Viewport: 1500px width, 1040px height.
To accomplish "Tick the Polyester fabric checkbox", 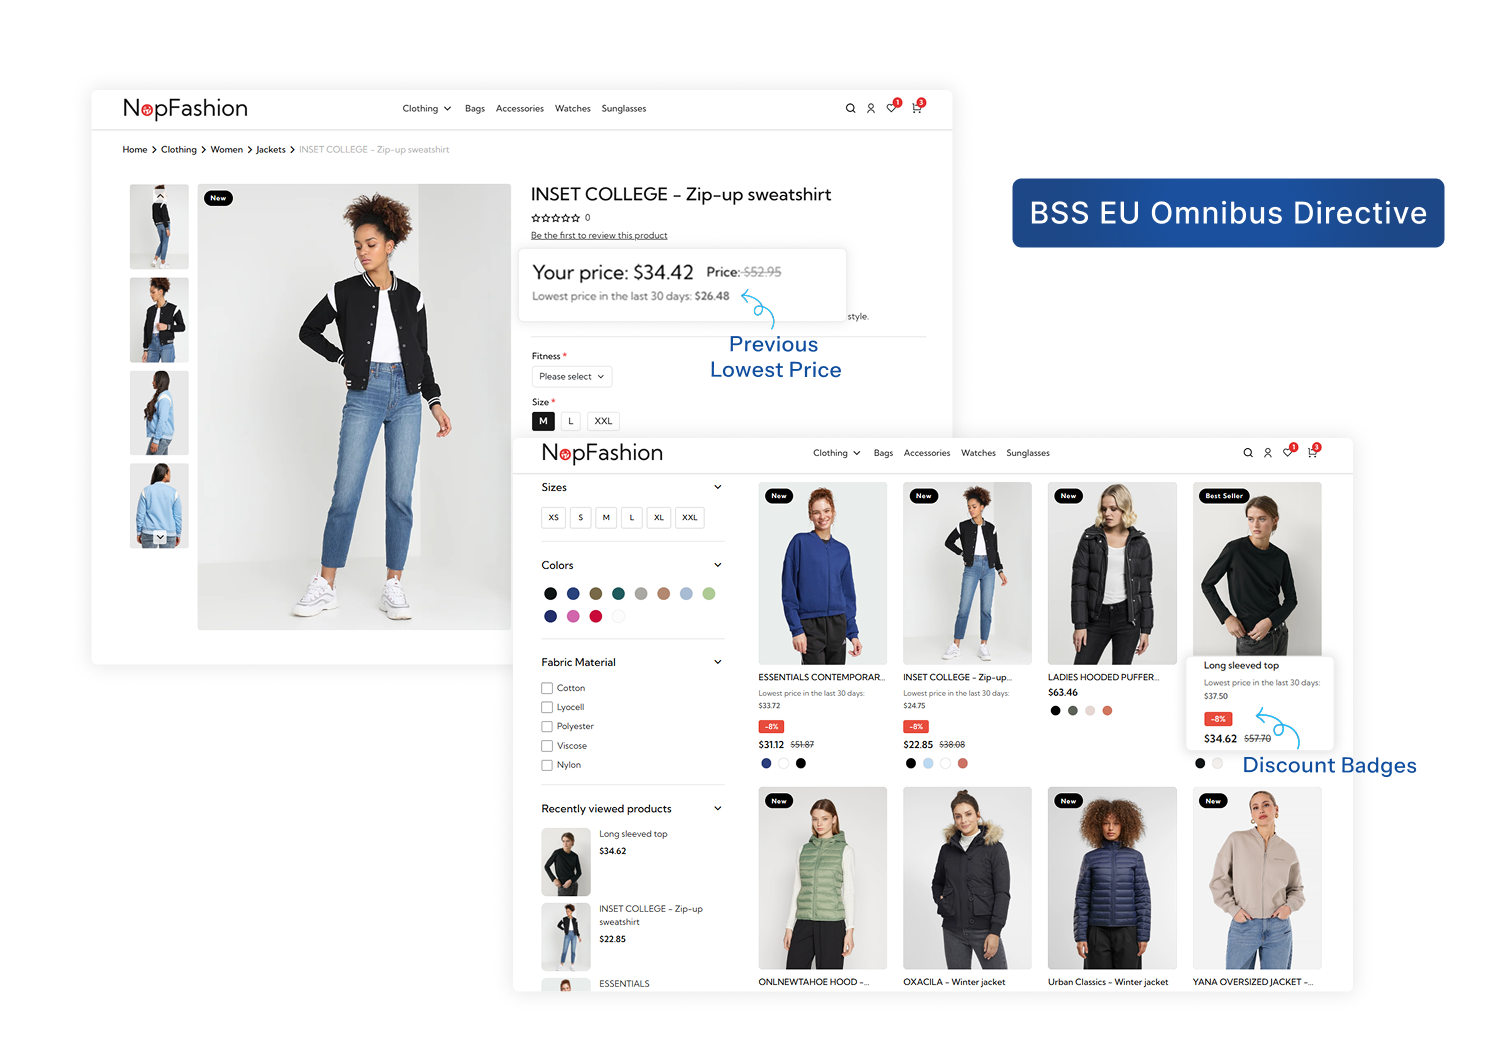I will [547, 726].
